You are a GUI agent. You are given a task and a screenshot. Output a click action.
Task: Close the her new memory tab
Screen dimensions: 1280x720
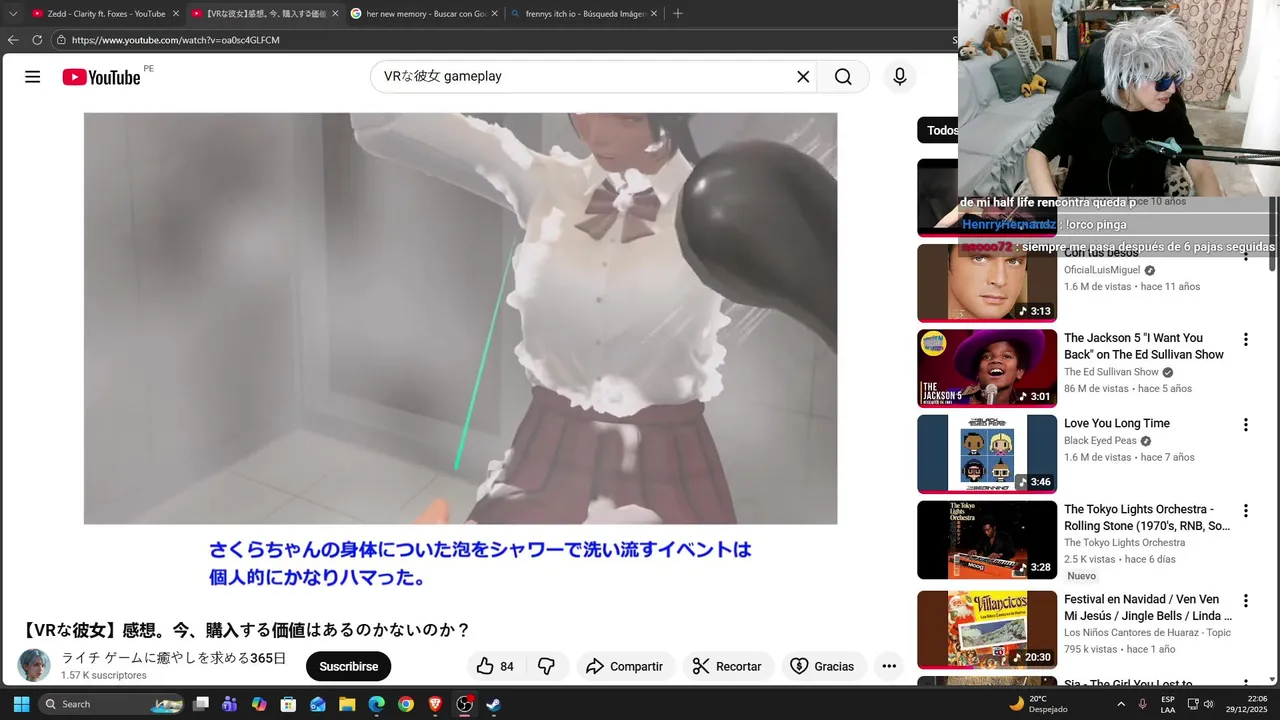pos(494,14)
